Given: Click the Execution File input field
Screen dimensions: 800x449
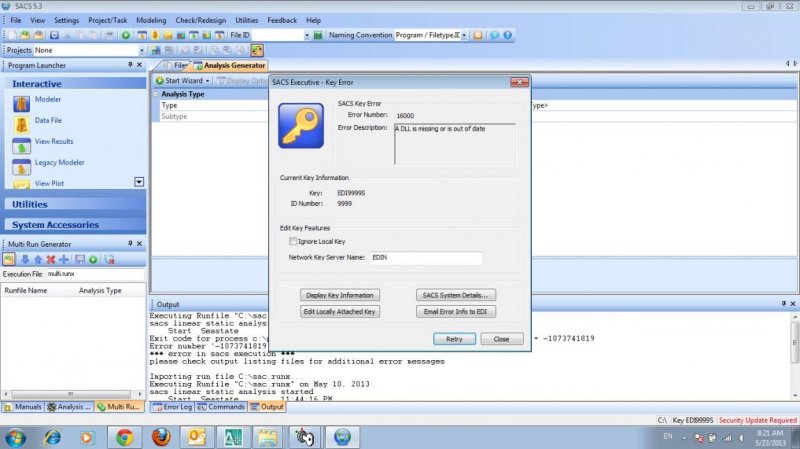Looking at the screenshot, I should coord(95,274).
